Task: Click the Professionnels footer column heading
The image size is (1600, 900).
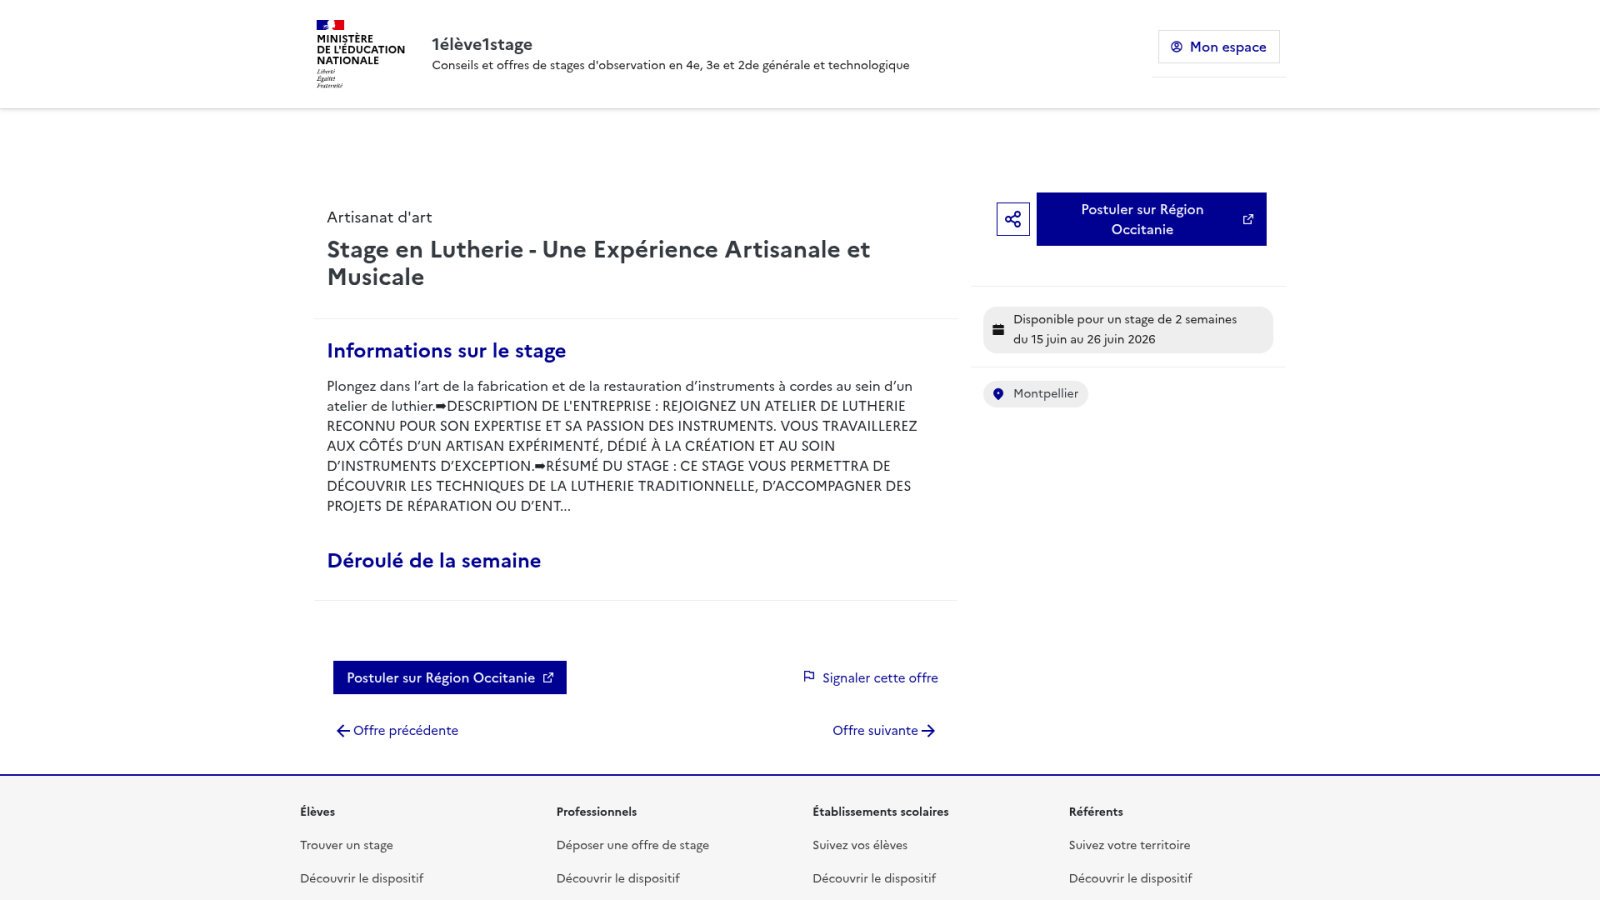Action: [x=596, y=812]
